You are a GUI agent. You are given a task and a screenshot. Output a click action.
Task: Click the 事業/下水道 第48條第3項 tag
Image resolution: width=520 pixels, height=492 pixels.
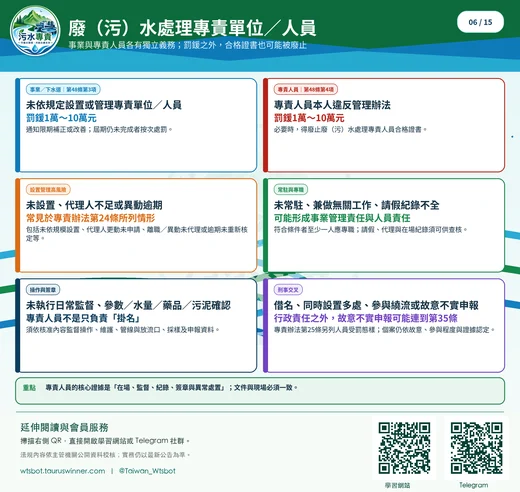[x=63, y=89]
